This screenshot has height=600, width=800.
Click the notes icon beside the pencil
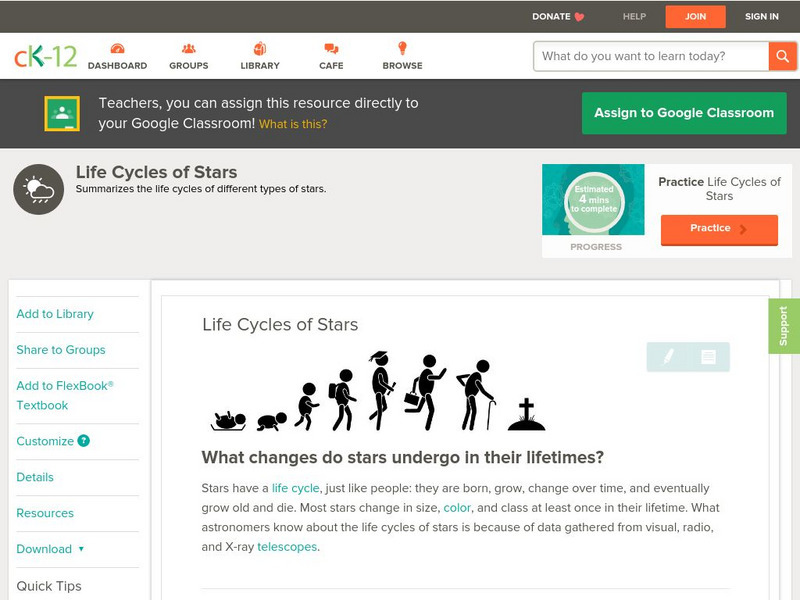click(708, 356)
